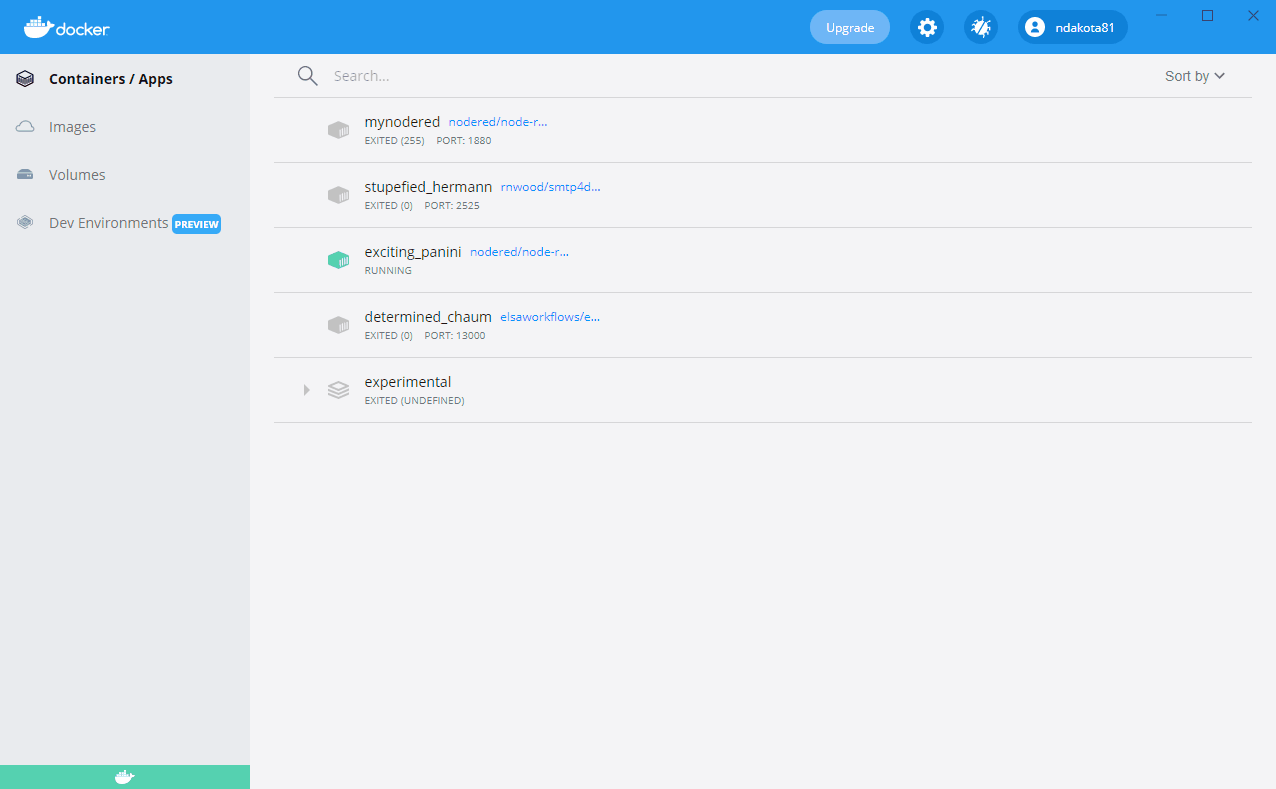Click the search magnifier icon

click(307, 75)
